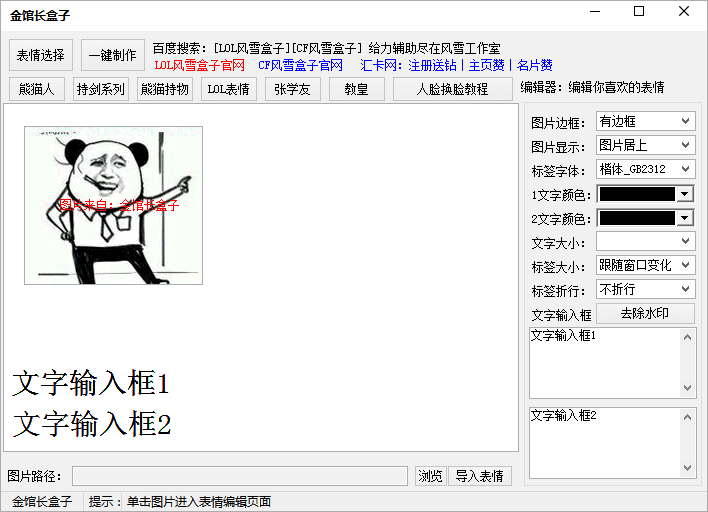708x512 pixels.
Task: Click down arrow of 文字输入框2 scrollbar
Action: click(688, 468)
